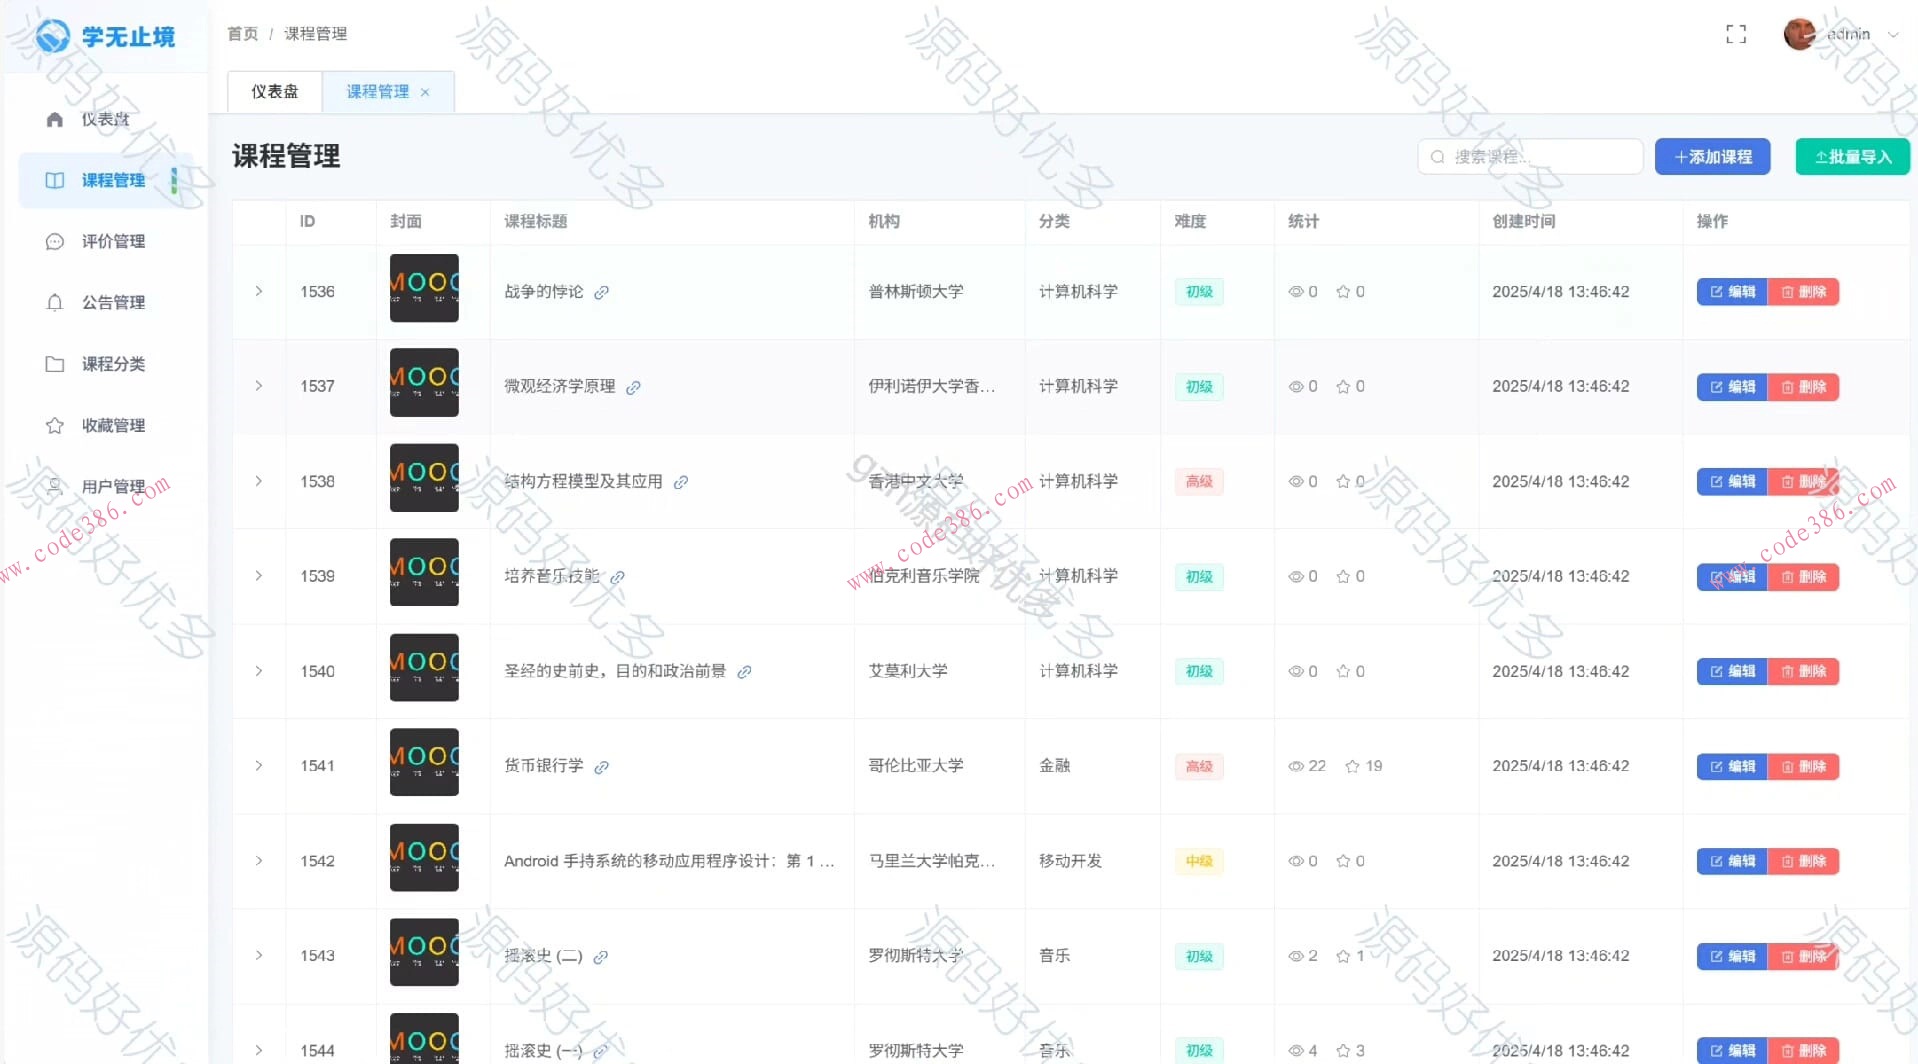Screen dimensions: 1918x1064
Task: Open the link icon beside 战争的悖论
Action: click(601, 292)
